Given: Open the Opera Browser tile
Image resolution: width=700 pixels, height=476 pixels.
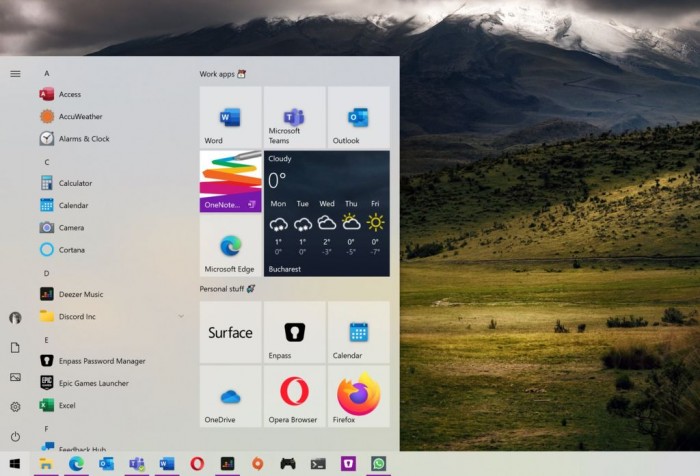Looking at the screenshot, I should coord(295,397).
